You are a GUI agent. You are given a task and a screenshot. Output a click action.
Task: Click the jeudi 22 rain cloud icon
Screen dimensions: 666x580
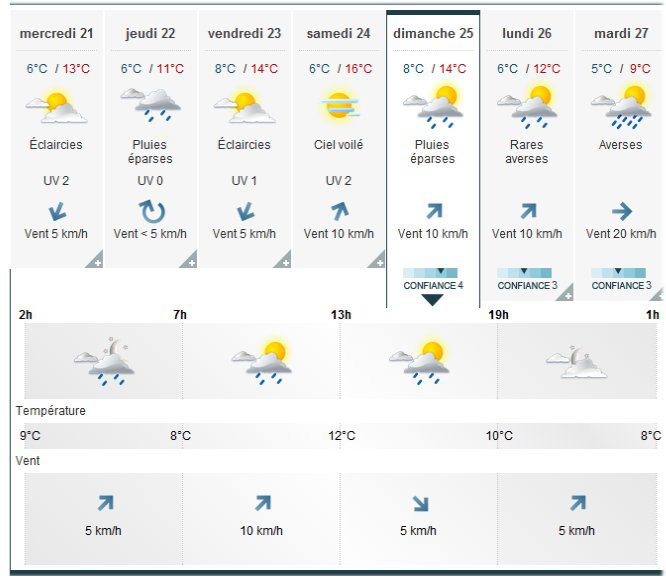click(150, 105)
